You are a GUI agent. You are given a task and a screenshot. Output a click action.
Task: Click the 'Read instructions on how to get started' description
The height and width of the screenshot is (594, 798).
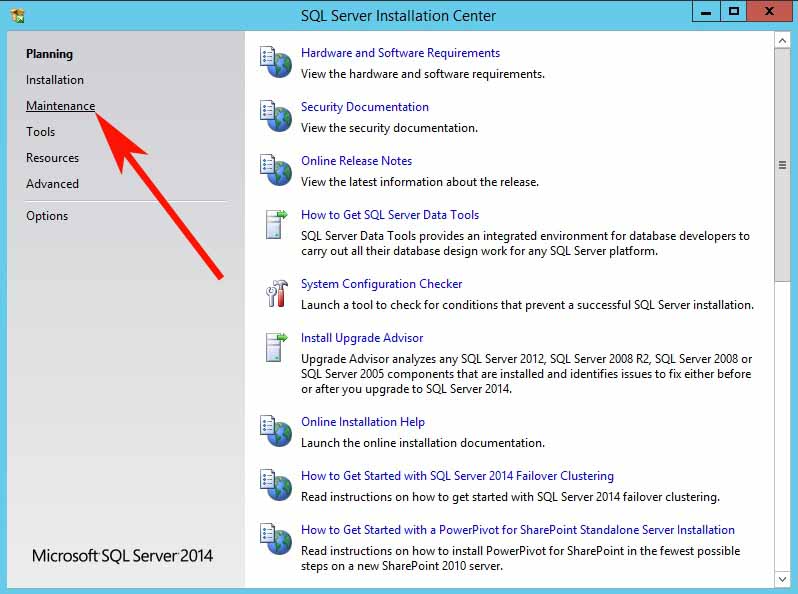click(510, 497)
